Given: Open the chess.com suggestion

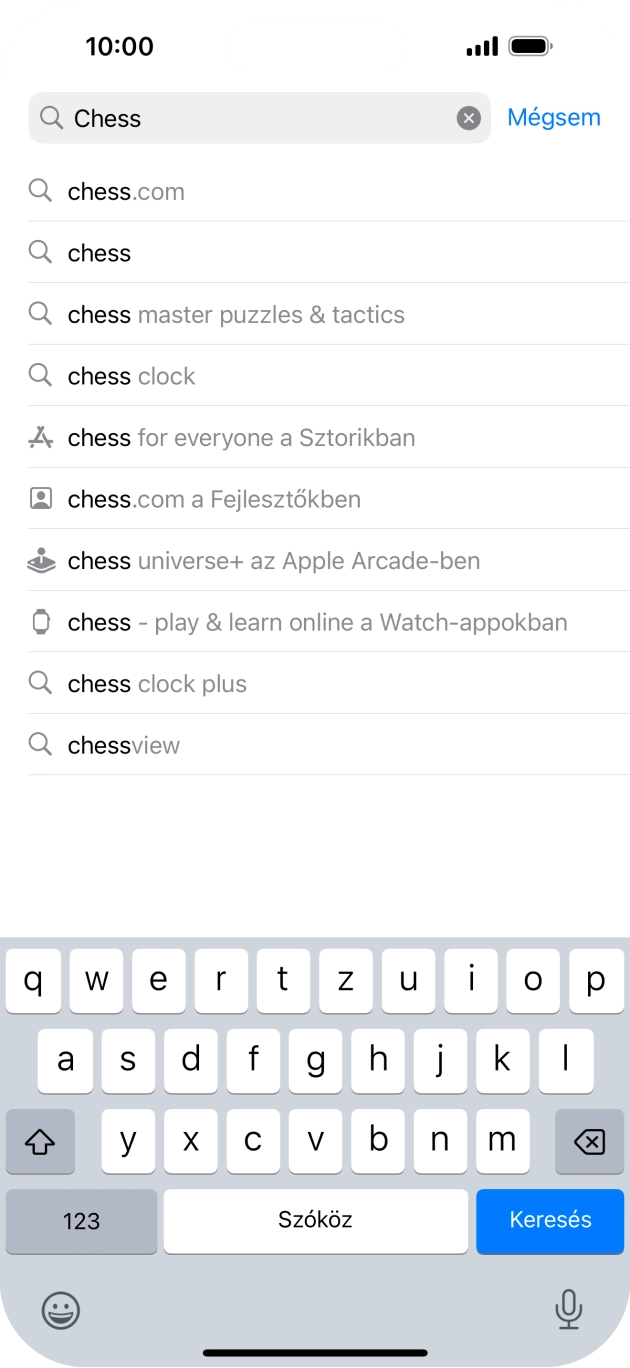Looking at the screenshot, I should [125, 191].
